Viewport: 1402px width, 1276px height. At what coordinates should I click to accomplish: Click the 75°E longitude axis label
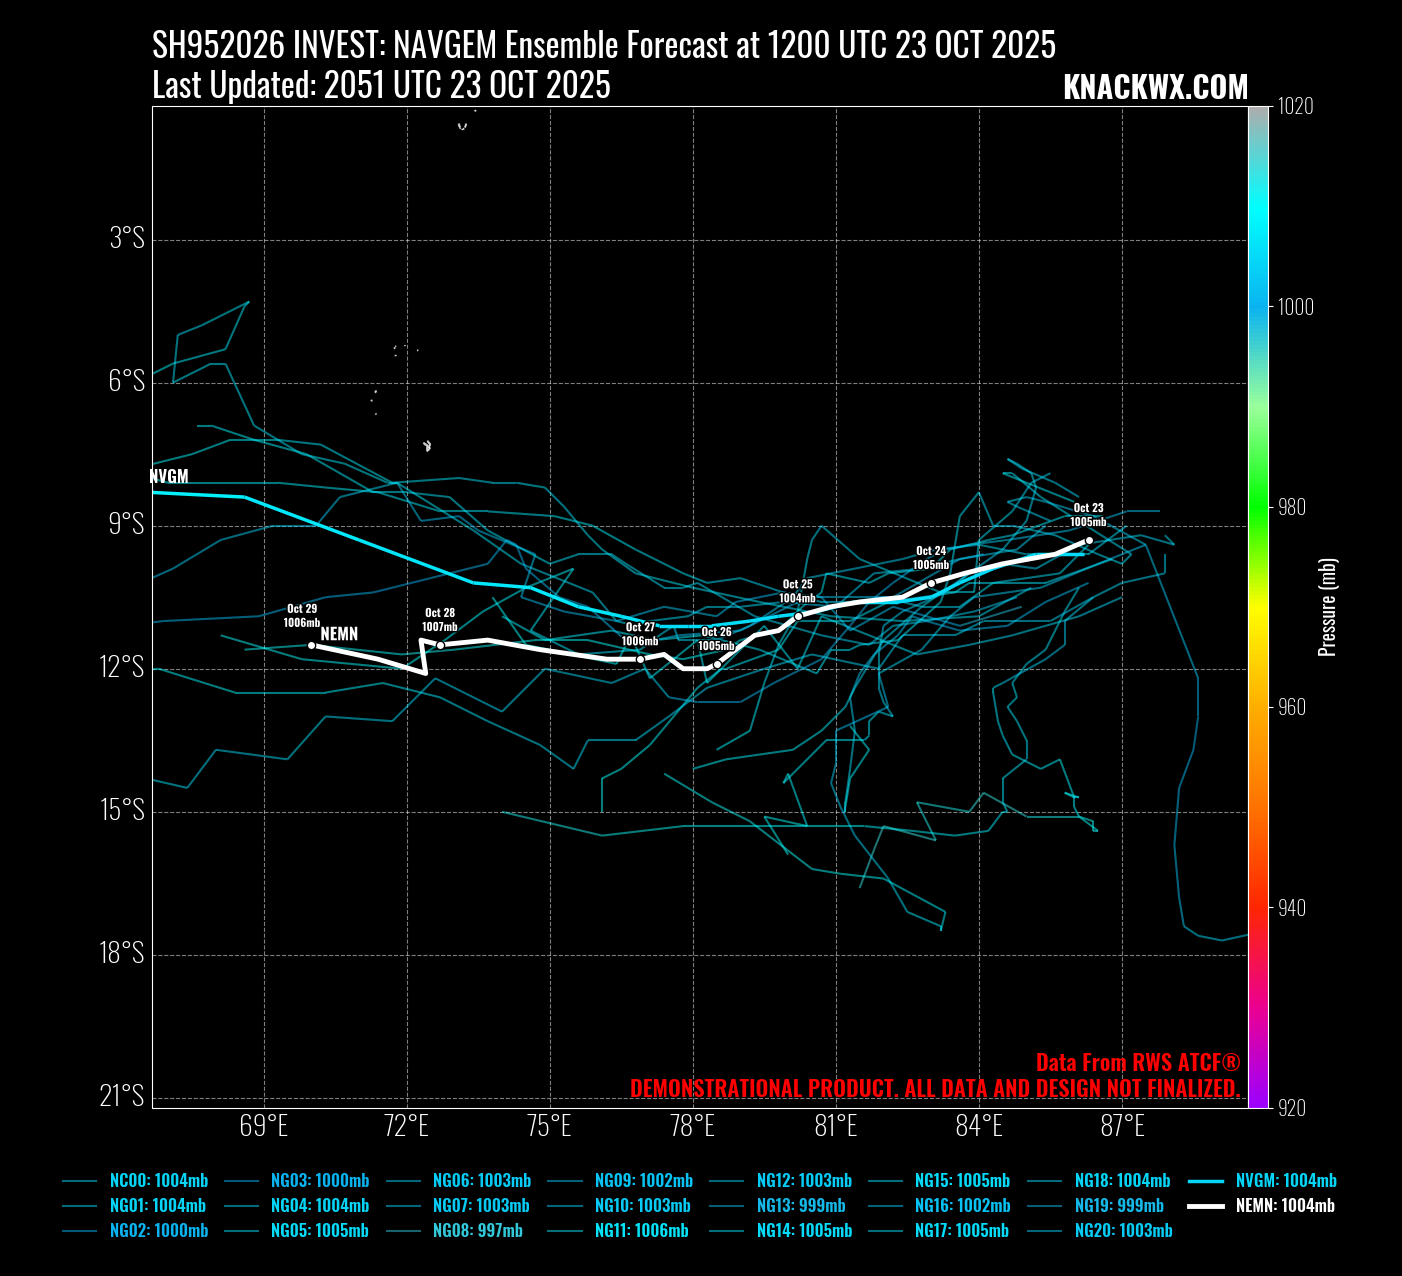pos(550,1127)
